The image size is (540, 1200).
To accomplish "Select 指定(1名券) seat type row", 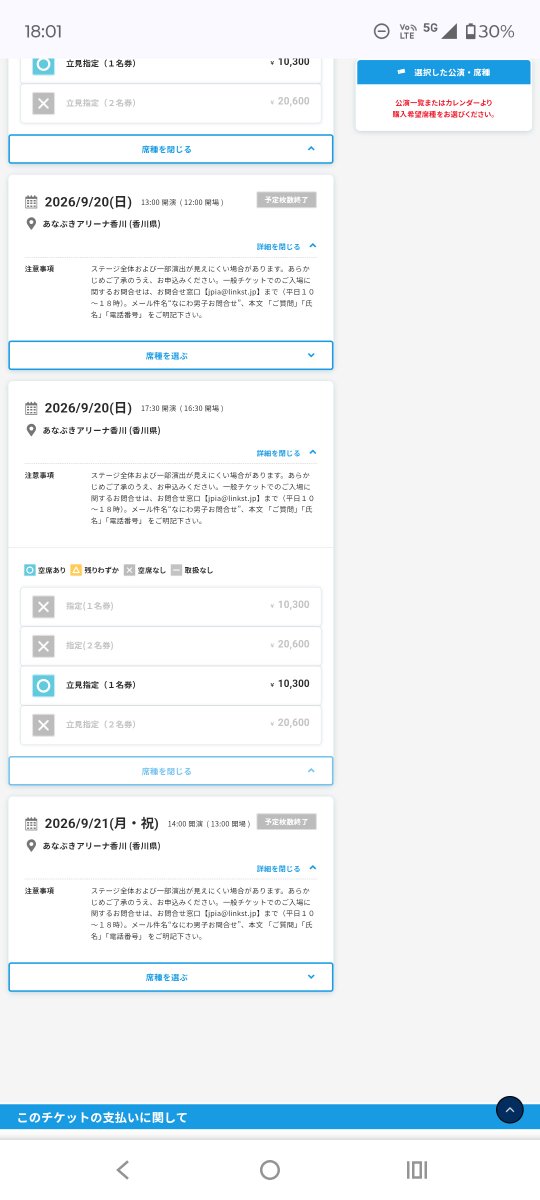I will [x=171, y=606].
